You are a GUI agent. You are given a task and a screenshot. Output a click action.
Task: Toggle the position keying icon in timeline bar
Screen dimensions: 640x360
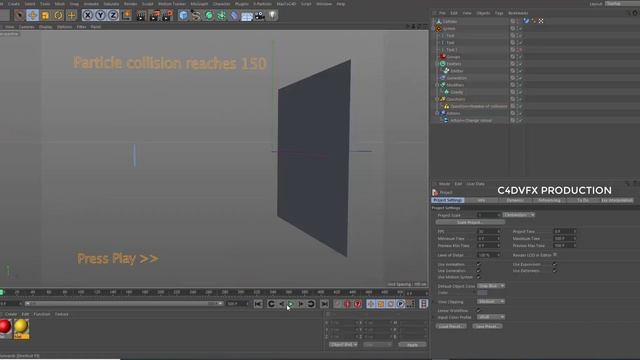coord(371,304)
